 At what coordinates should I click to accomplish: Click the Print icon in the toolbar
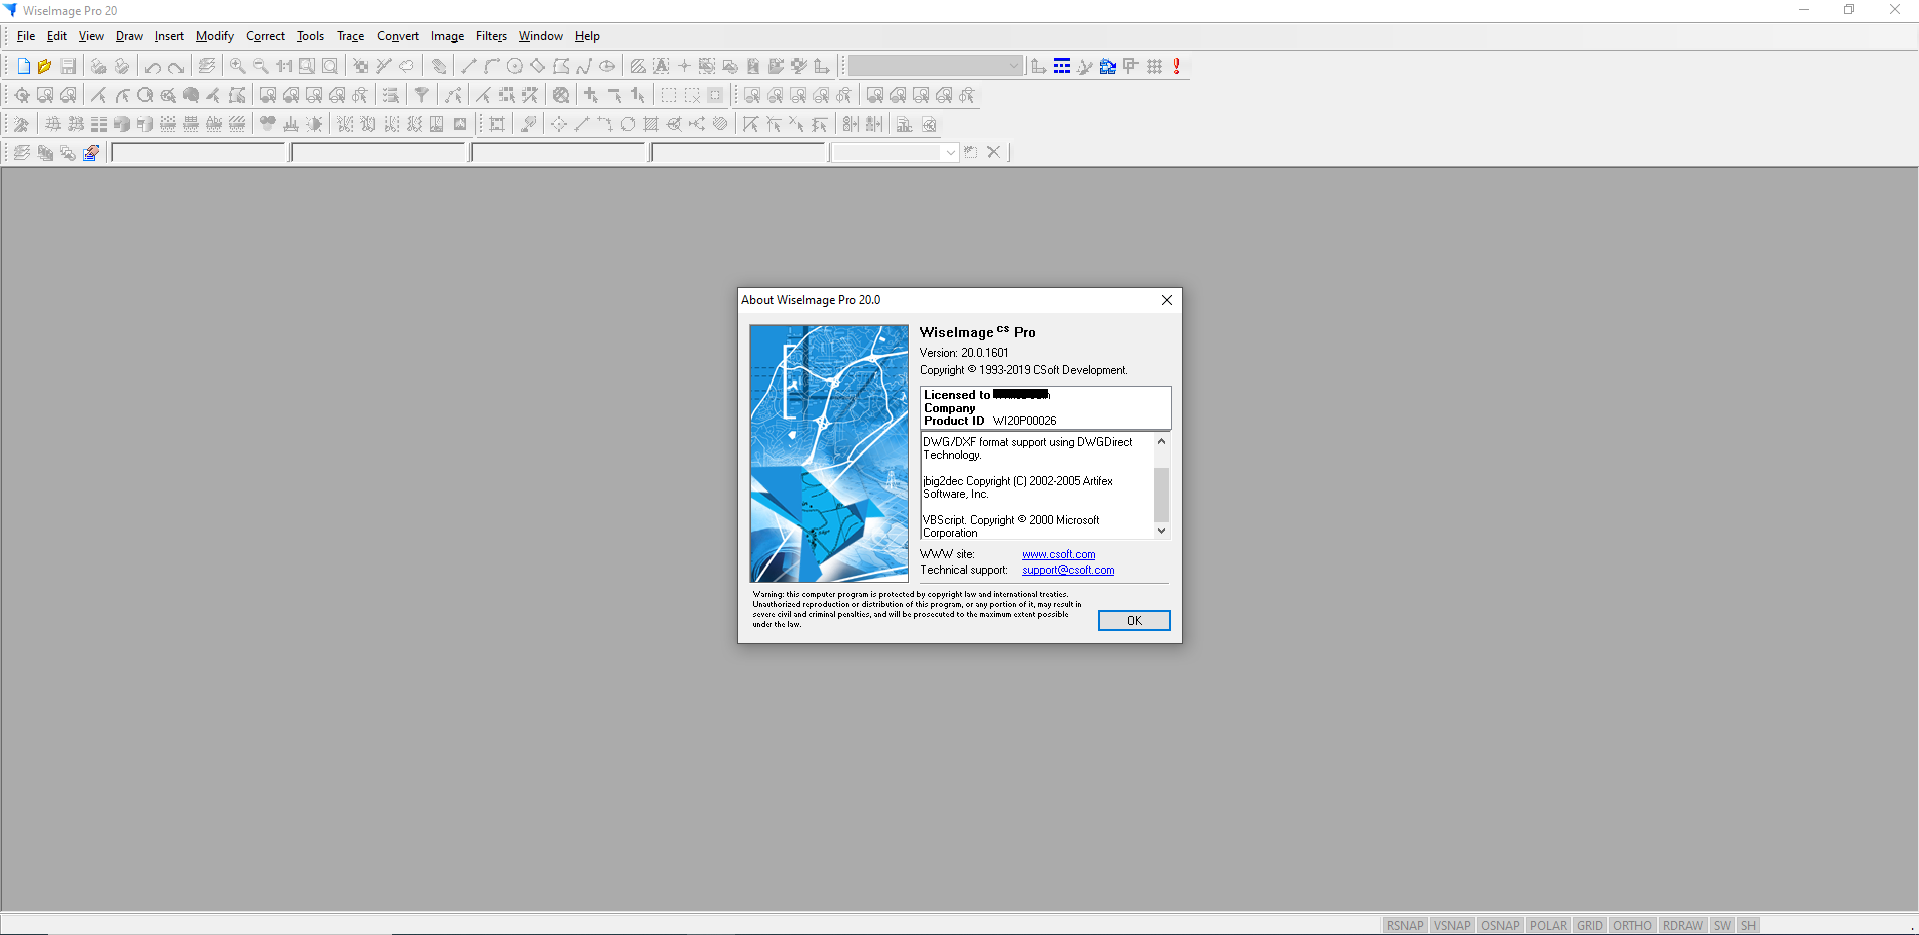point(98,66)
